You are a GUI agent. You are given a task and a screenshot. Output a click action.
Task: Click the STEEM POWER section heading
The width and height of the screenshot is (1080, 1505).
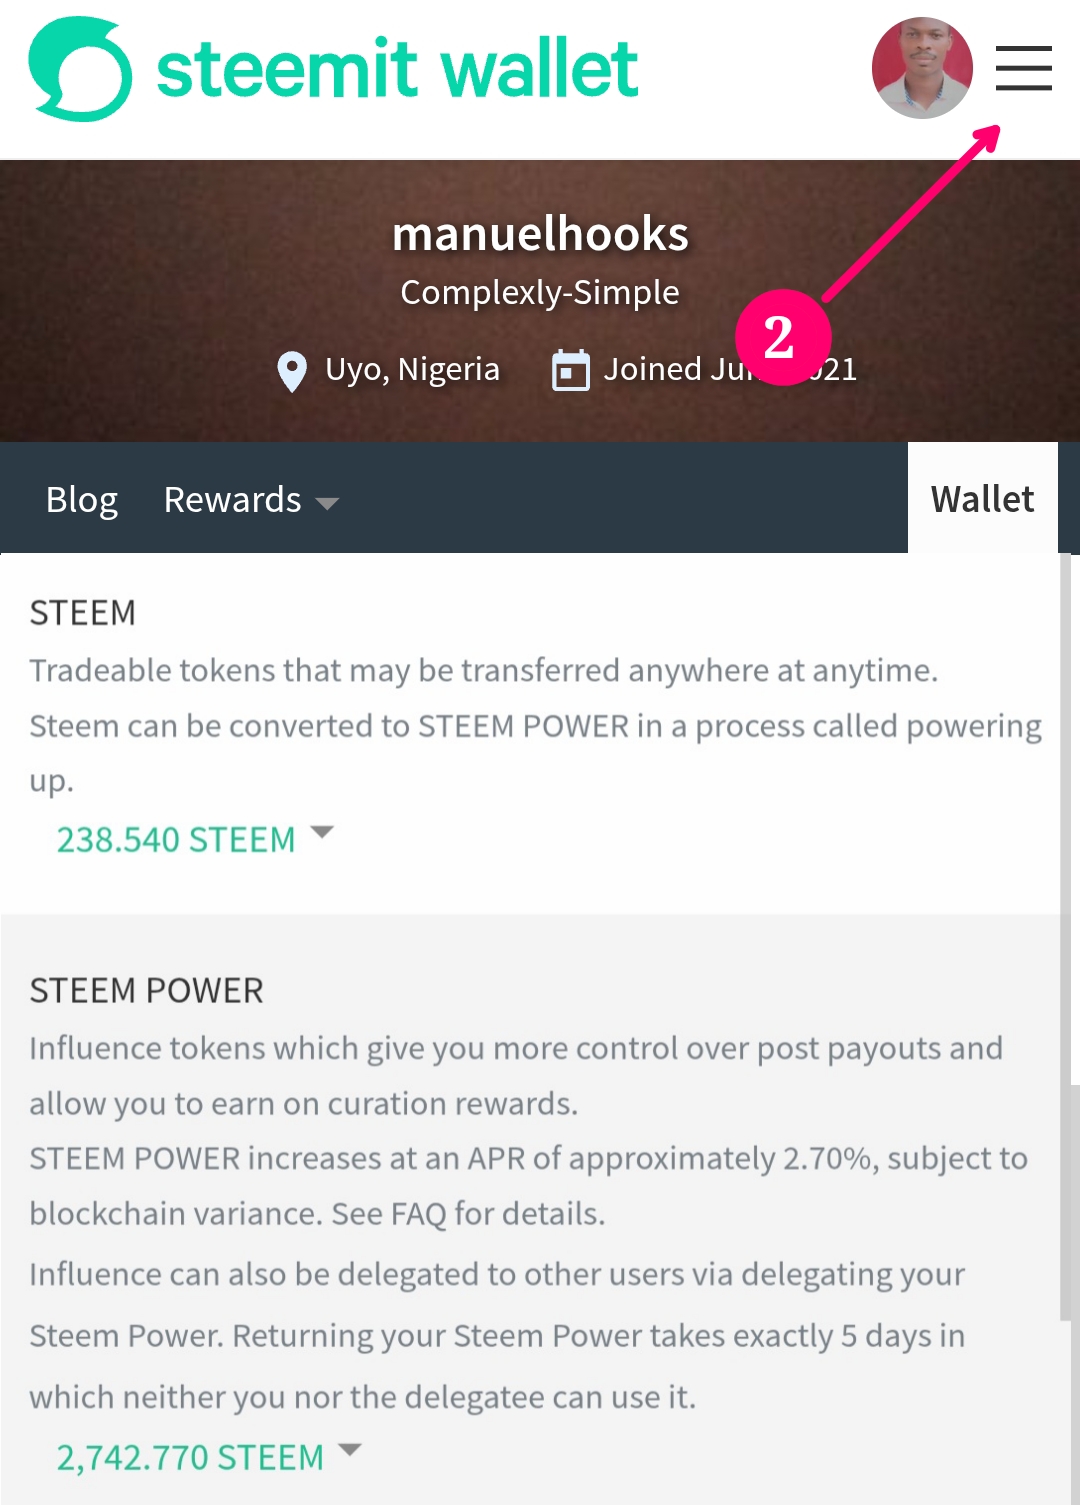tap(146, 991)
